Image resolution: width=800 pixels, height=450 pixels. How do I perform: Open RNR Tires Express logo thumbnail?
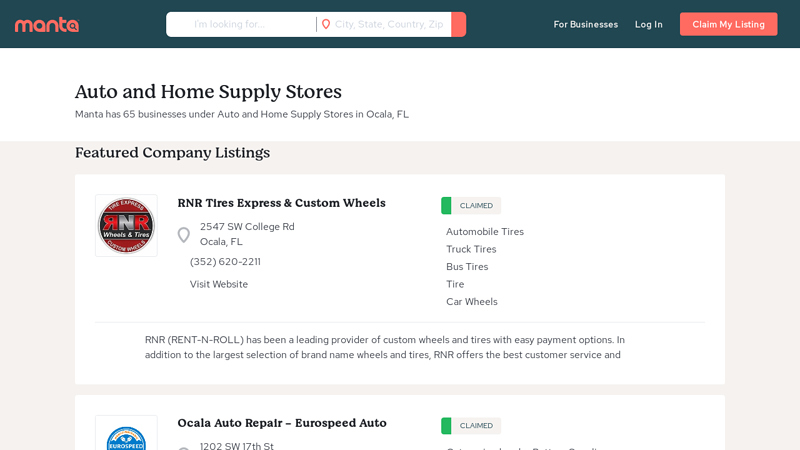(x=126, y=226)
